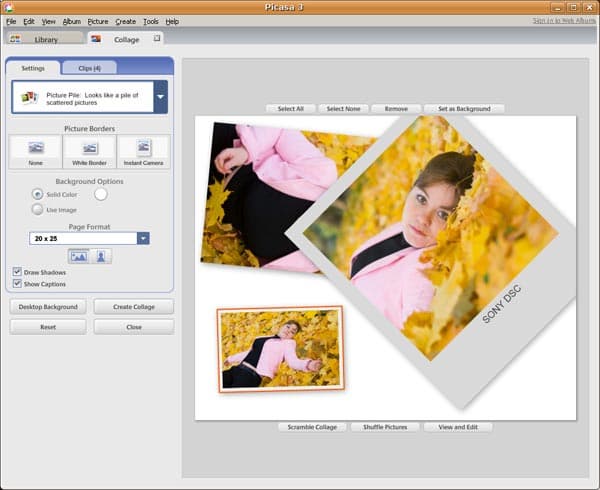The width and height of the screenshot is (600, 490).
Task: Expand the collage style dropdown arrow
Action: coord(161,97)
